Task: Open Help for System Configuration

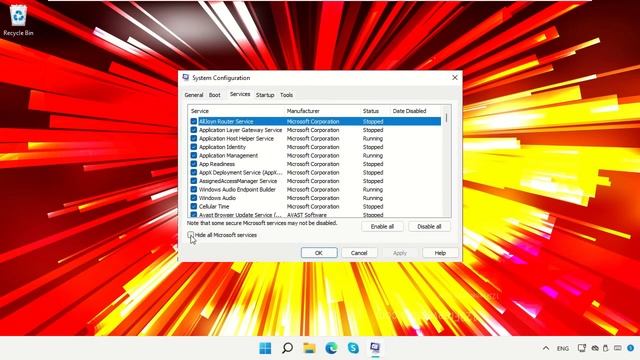Action: click(440, 253)
